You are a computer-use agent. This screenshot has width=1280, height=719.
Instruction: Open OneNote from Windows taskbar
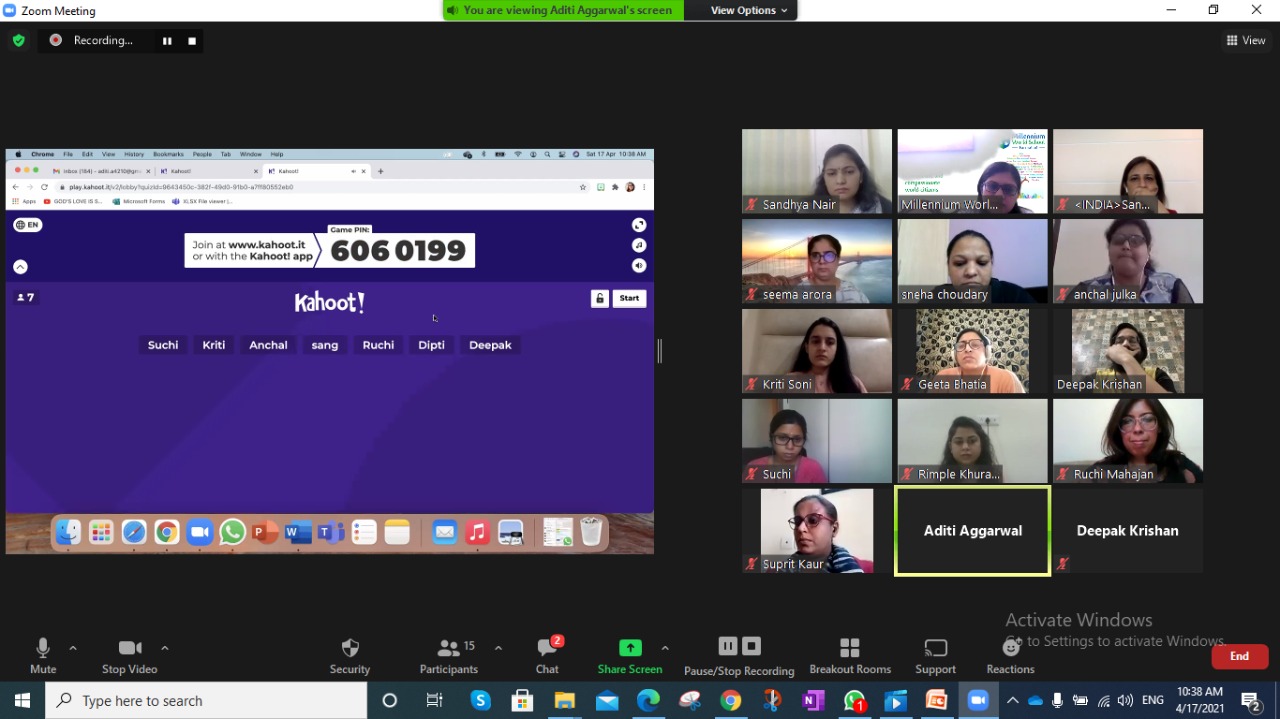[813, 700]
